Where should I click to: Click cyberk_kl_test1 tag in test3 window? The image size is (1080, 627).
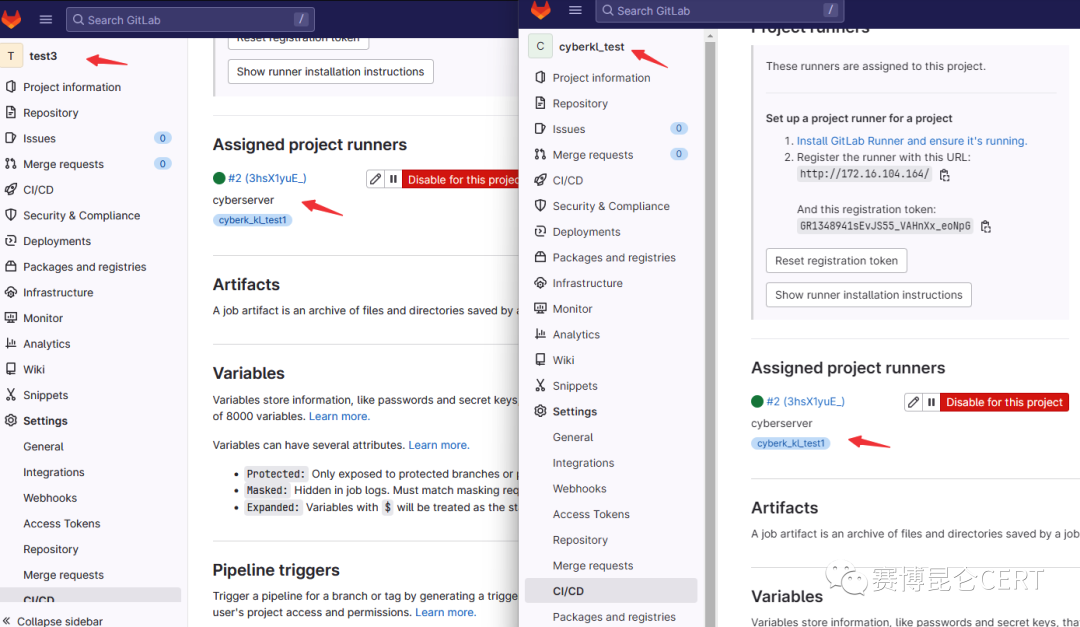(252, 220)
